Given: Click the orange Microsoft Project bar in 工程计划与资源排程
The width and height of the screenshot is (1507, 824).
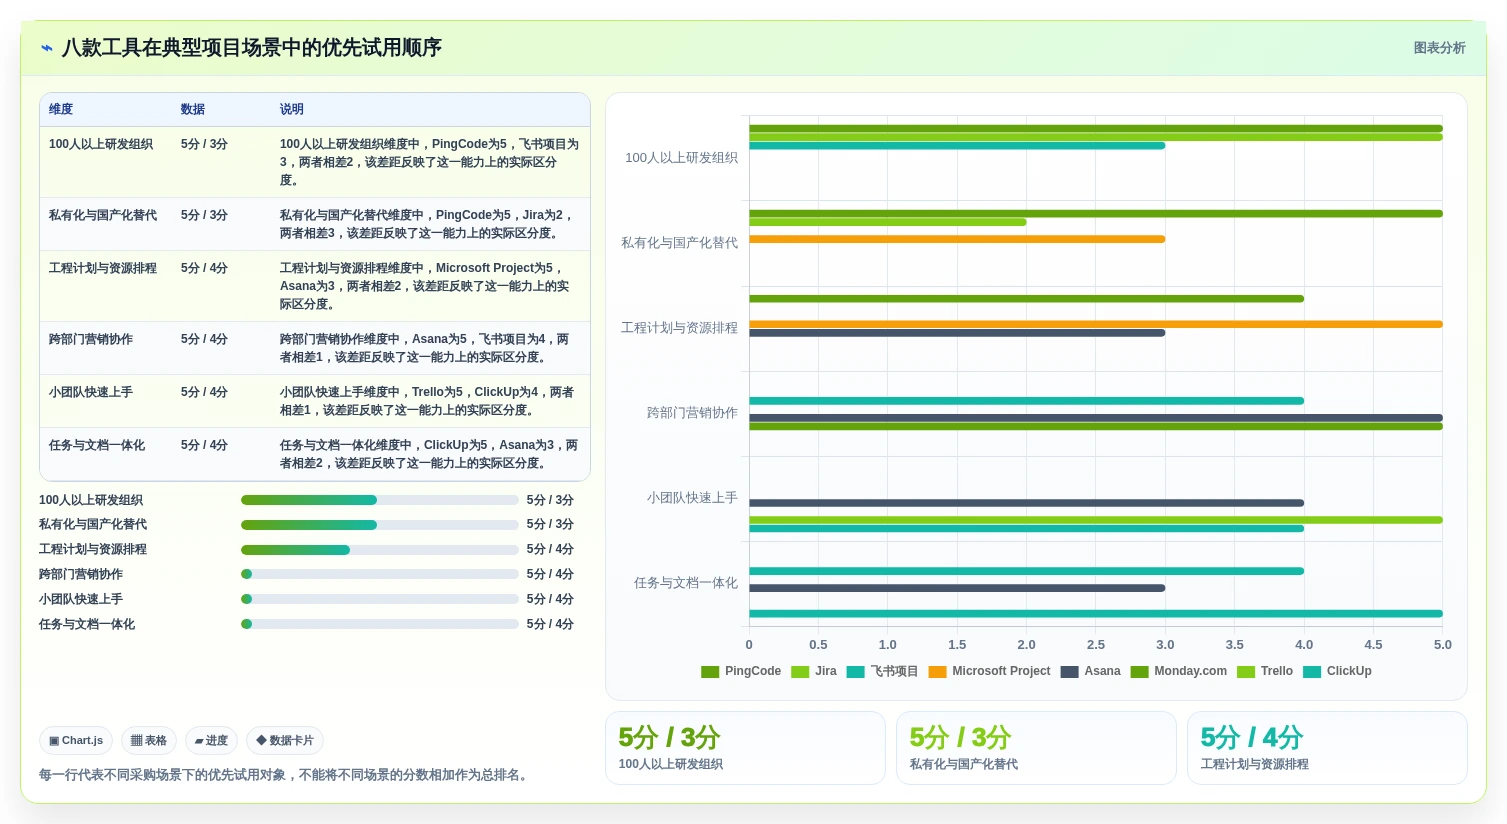Looking at the screenshot, I should (1096, 324).
